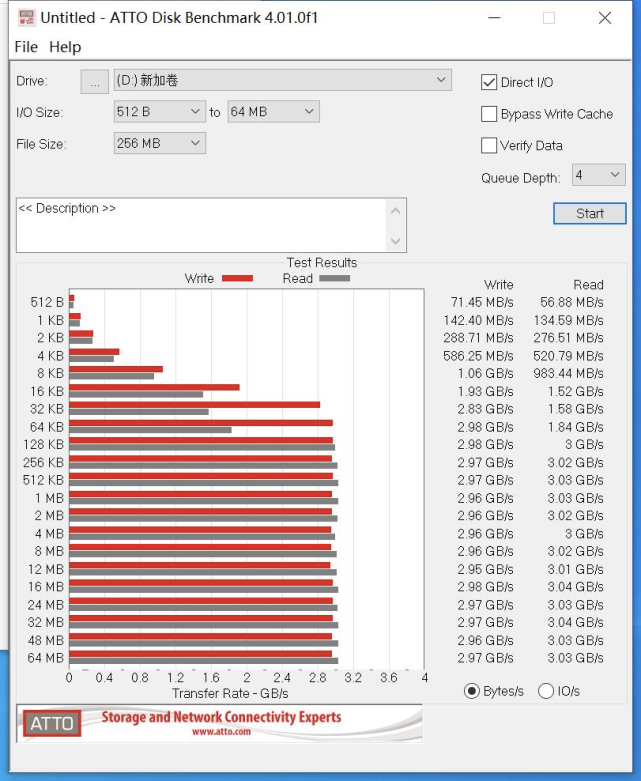Screen dimensions: 641x781
Task: Click the 1.84 GB/s read value
Action: (575, 427)
